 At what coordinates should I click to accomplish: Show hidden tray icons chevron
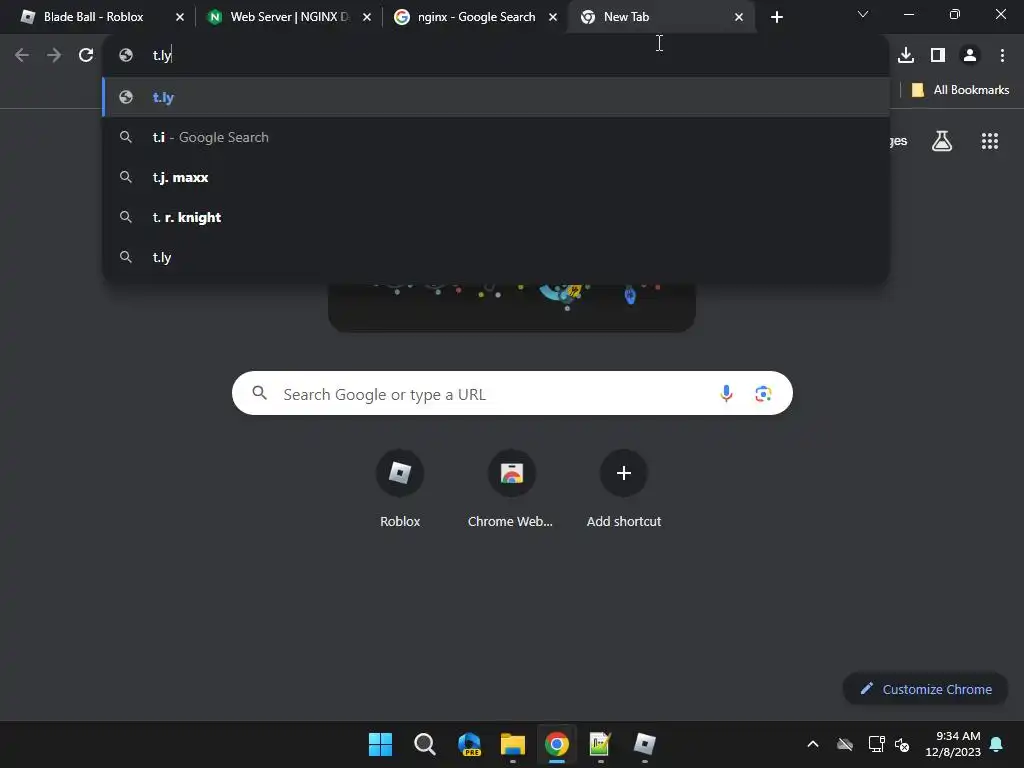coord(813,744)
